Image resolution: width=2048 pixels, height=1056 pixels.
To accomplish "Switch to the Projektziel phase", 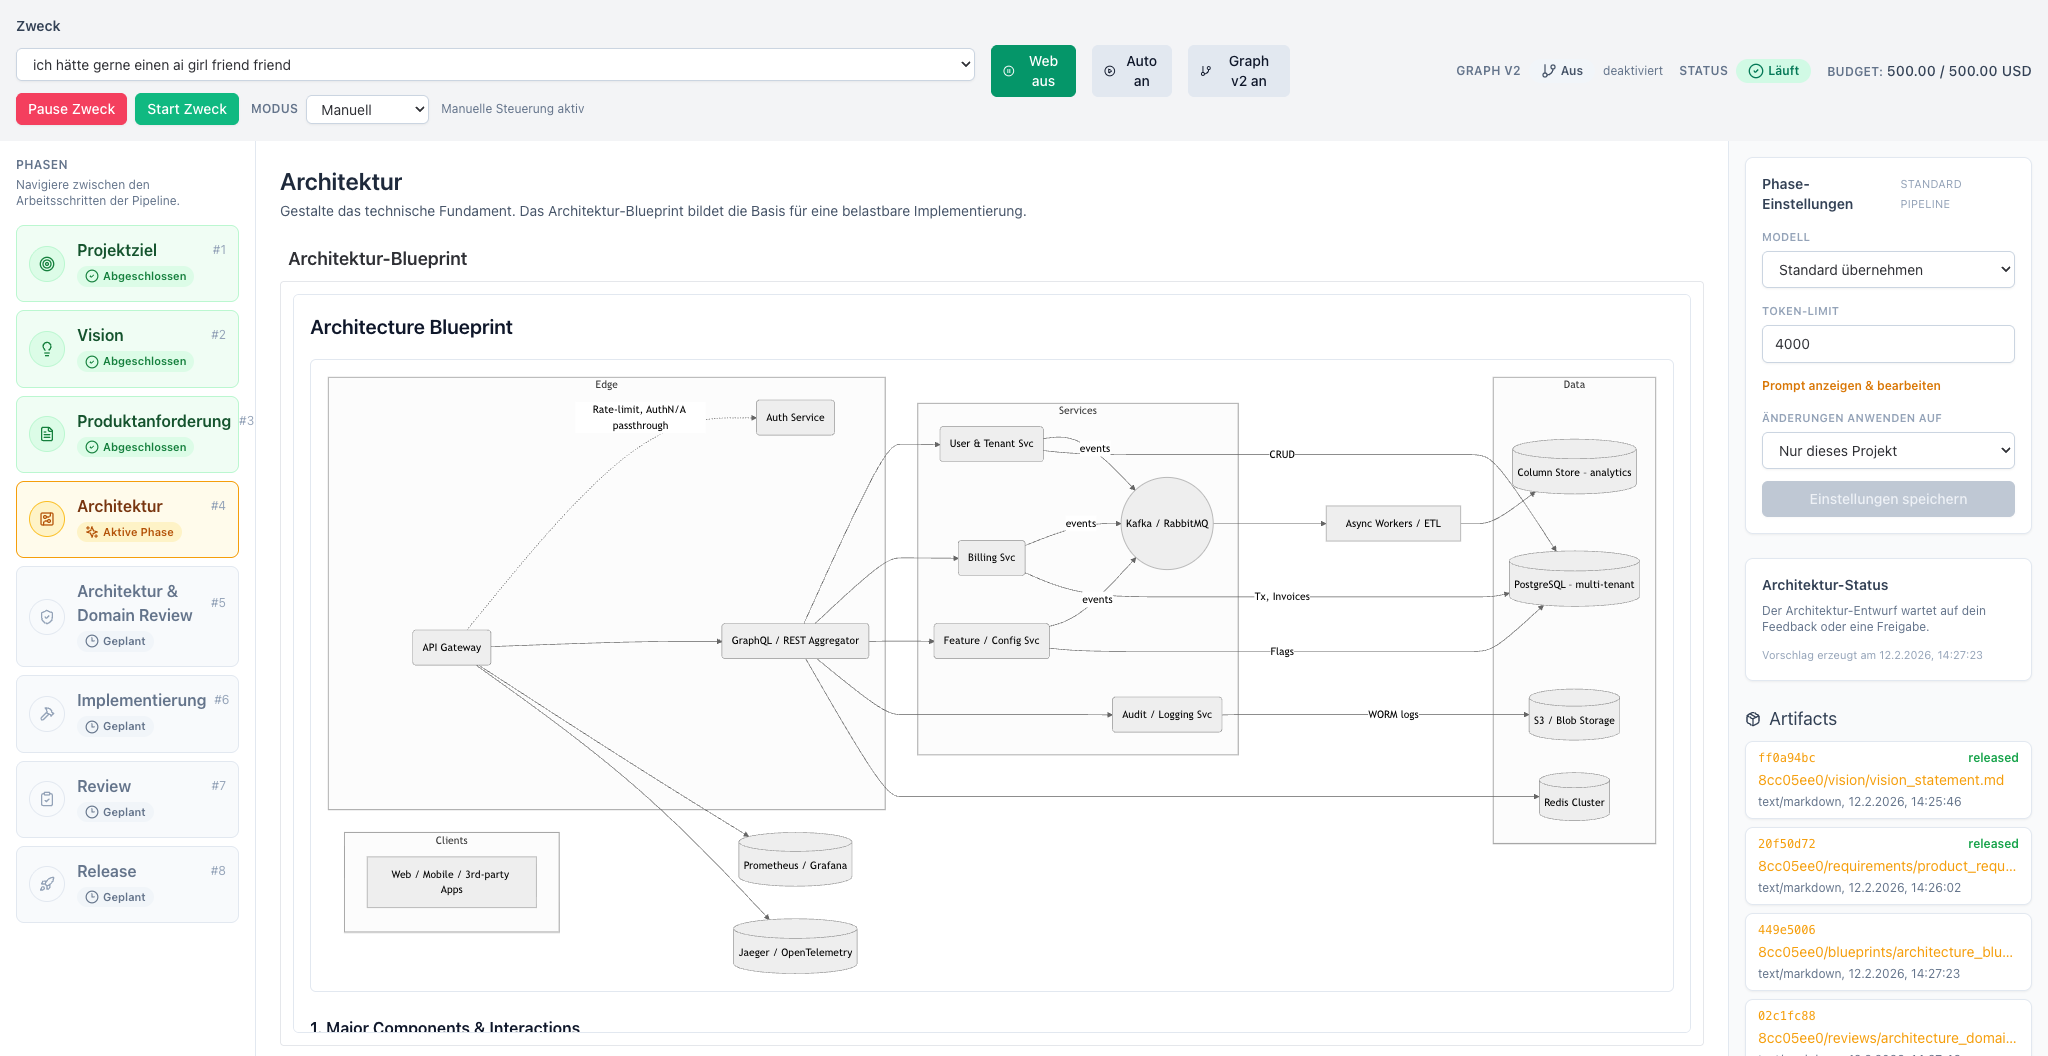I will (x=127, y=264).
